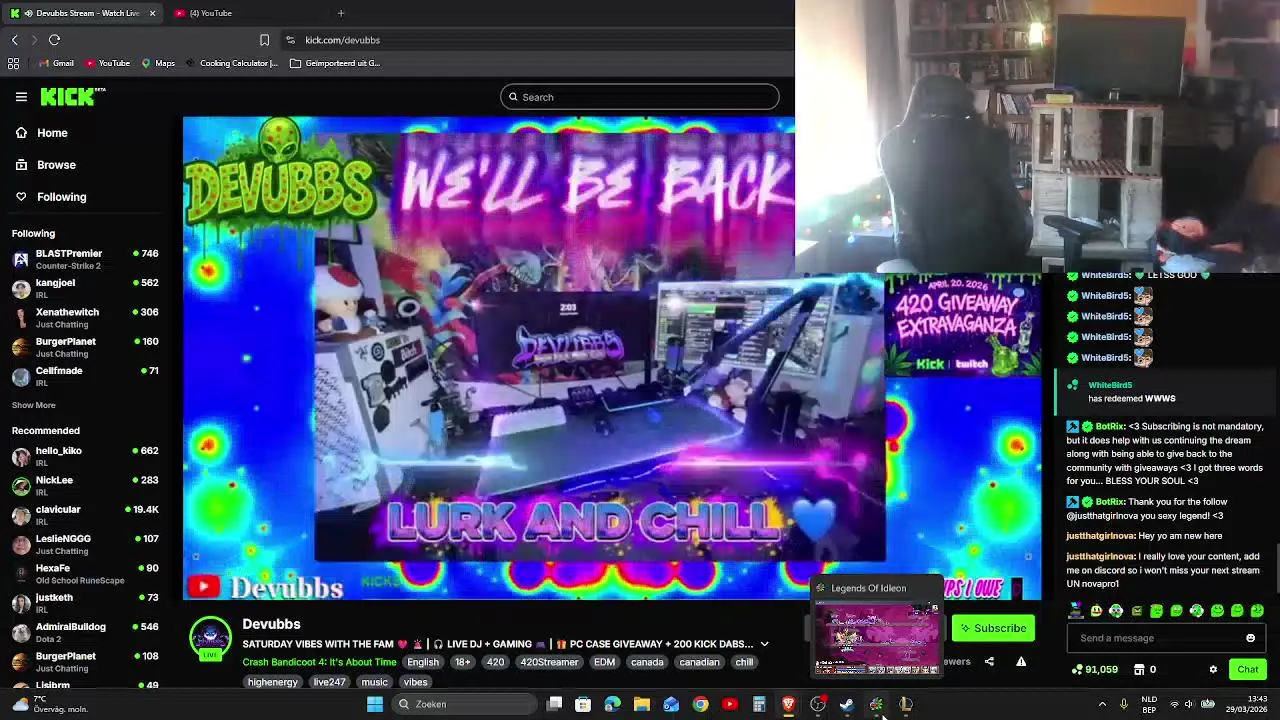Screen dimensions: 1280x720
Task: Open Gmail bookmark
Action: 56,63
